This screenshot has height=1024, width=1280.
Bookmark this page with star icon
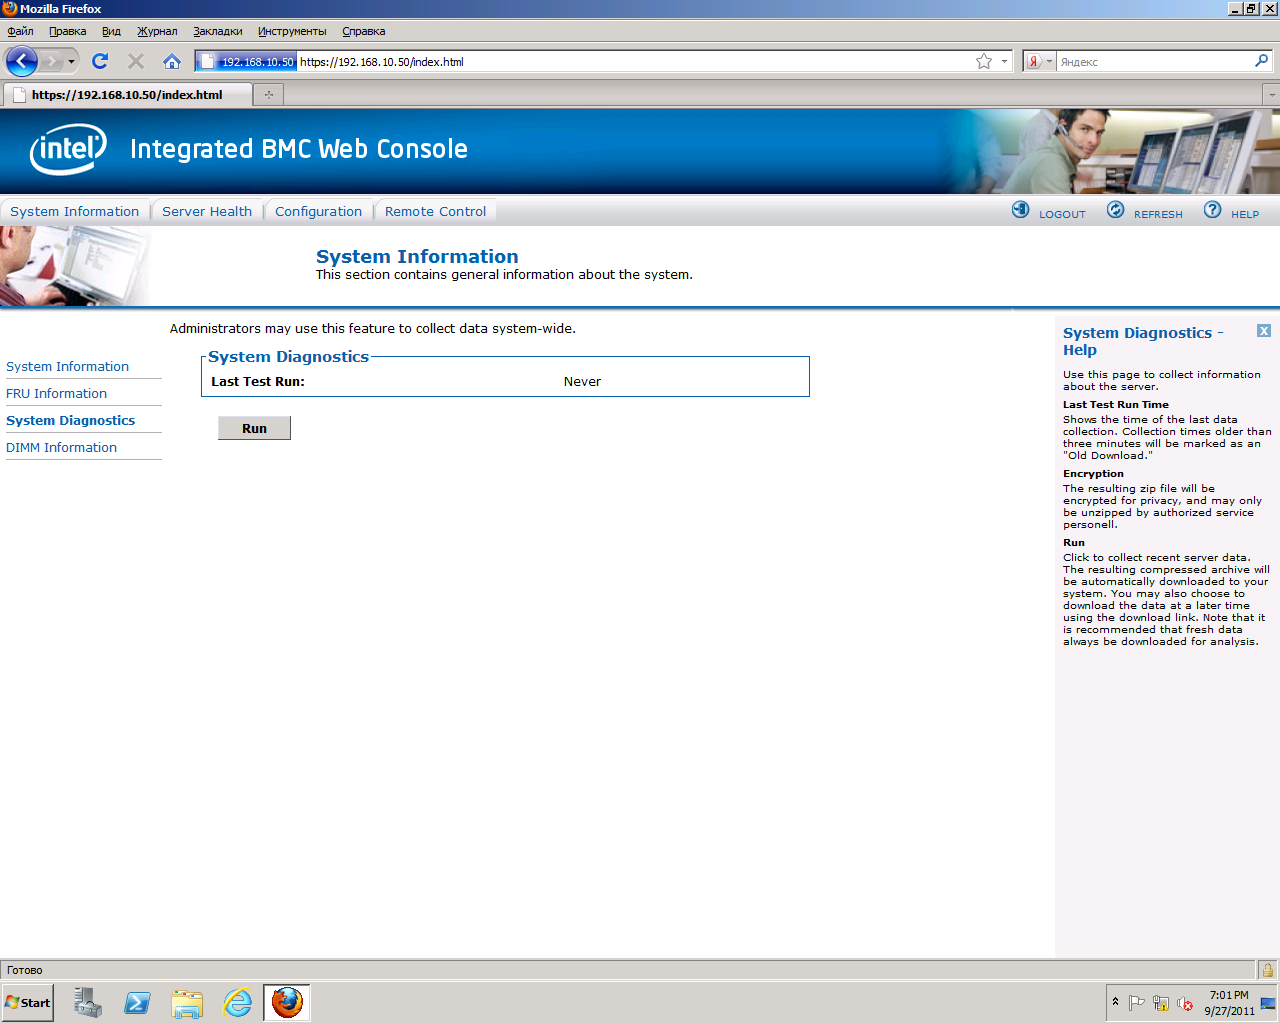click(984, 61)
